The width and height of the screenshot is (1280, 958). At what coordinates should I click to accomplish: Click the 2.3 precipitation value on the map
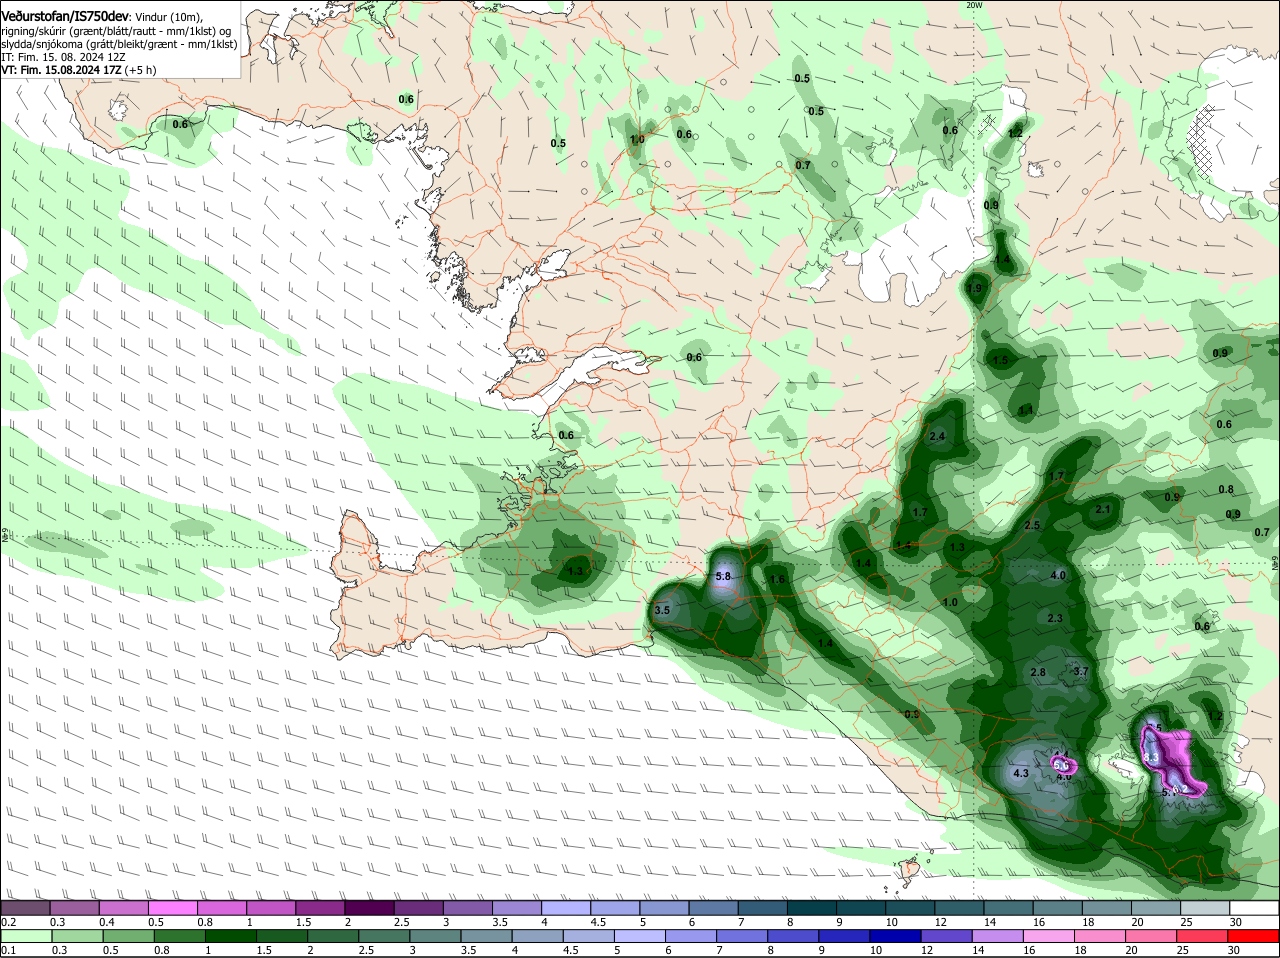point(1055,618)
